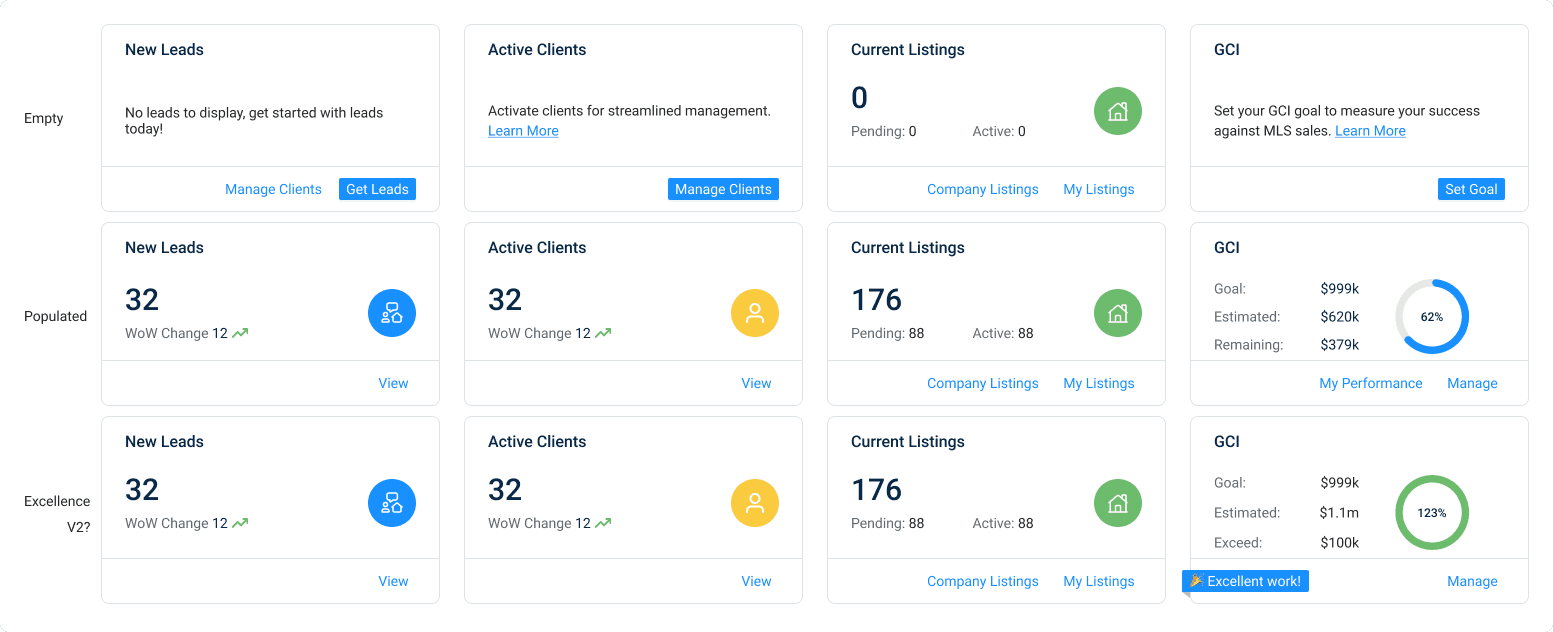Click Manage Clients link in Empty New Leads card
The width and height of the screenshot is (1553, 632).
click(x=273, y=189)
